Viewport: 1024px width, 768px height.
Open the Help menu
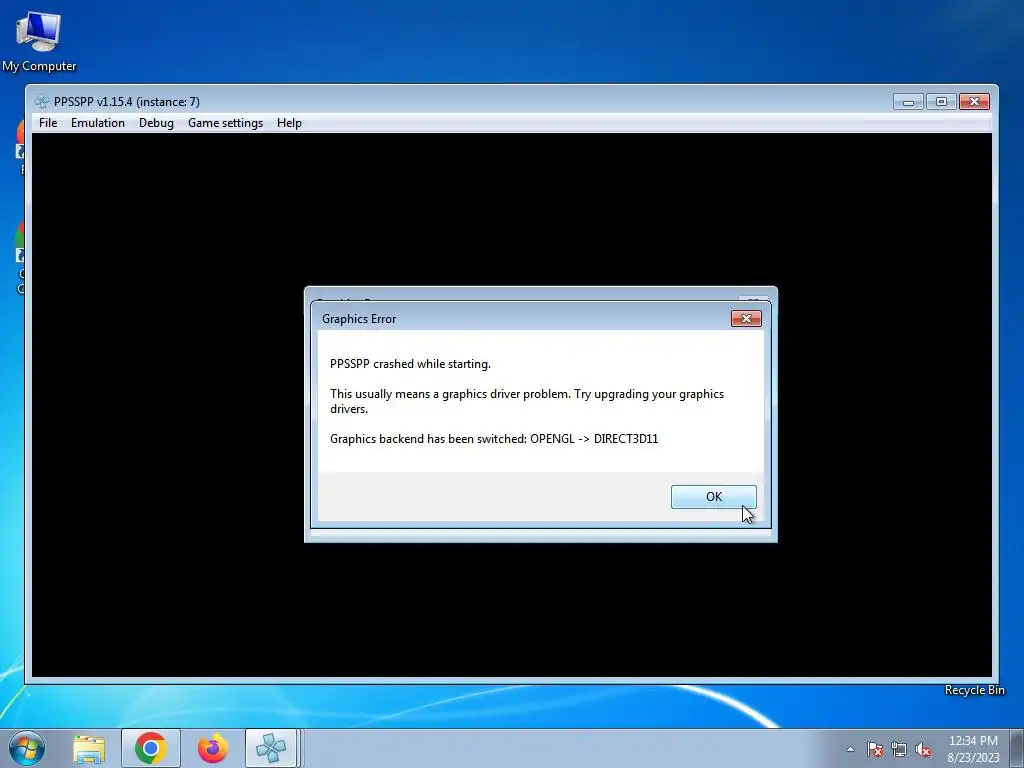click(x=289, y=123)
